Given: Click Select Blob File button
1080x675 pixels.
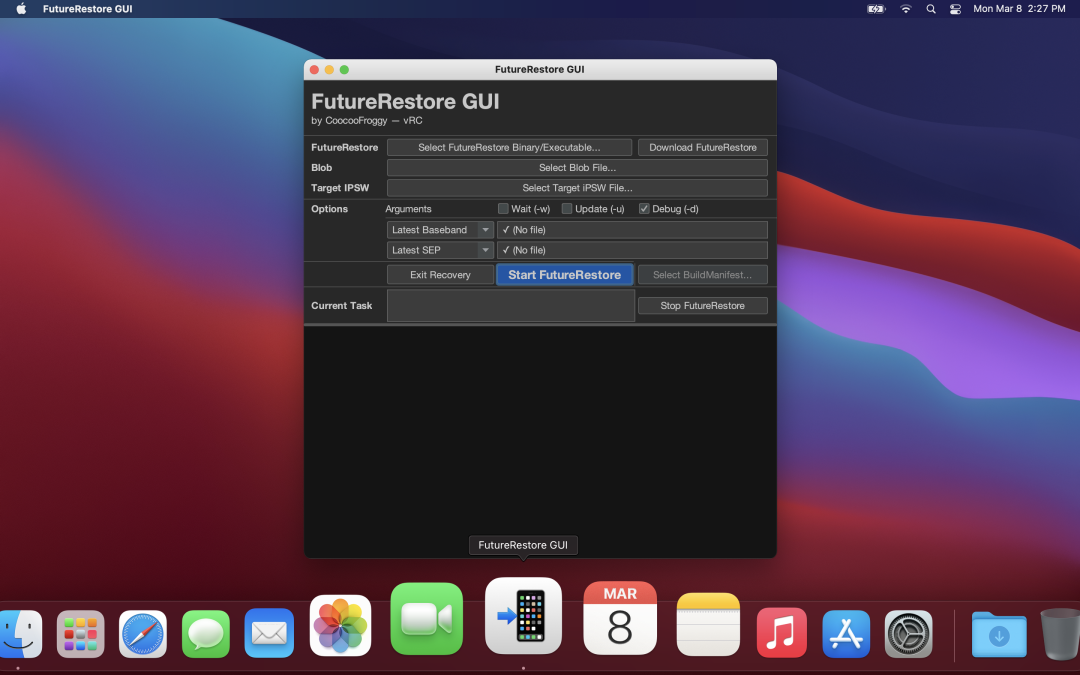Looking at the screenshot, I should 577,167.
